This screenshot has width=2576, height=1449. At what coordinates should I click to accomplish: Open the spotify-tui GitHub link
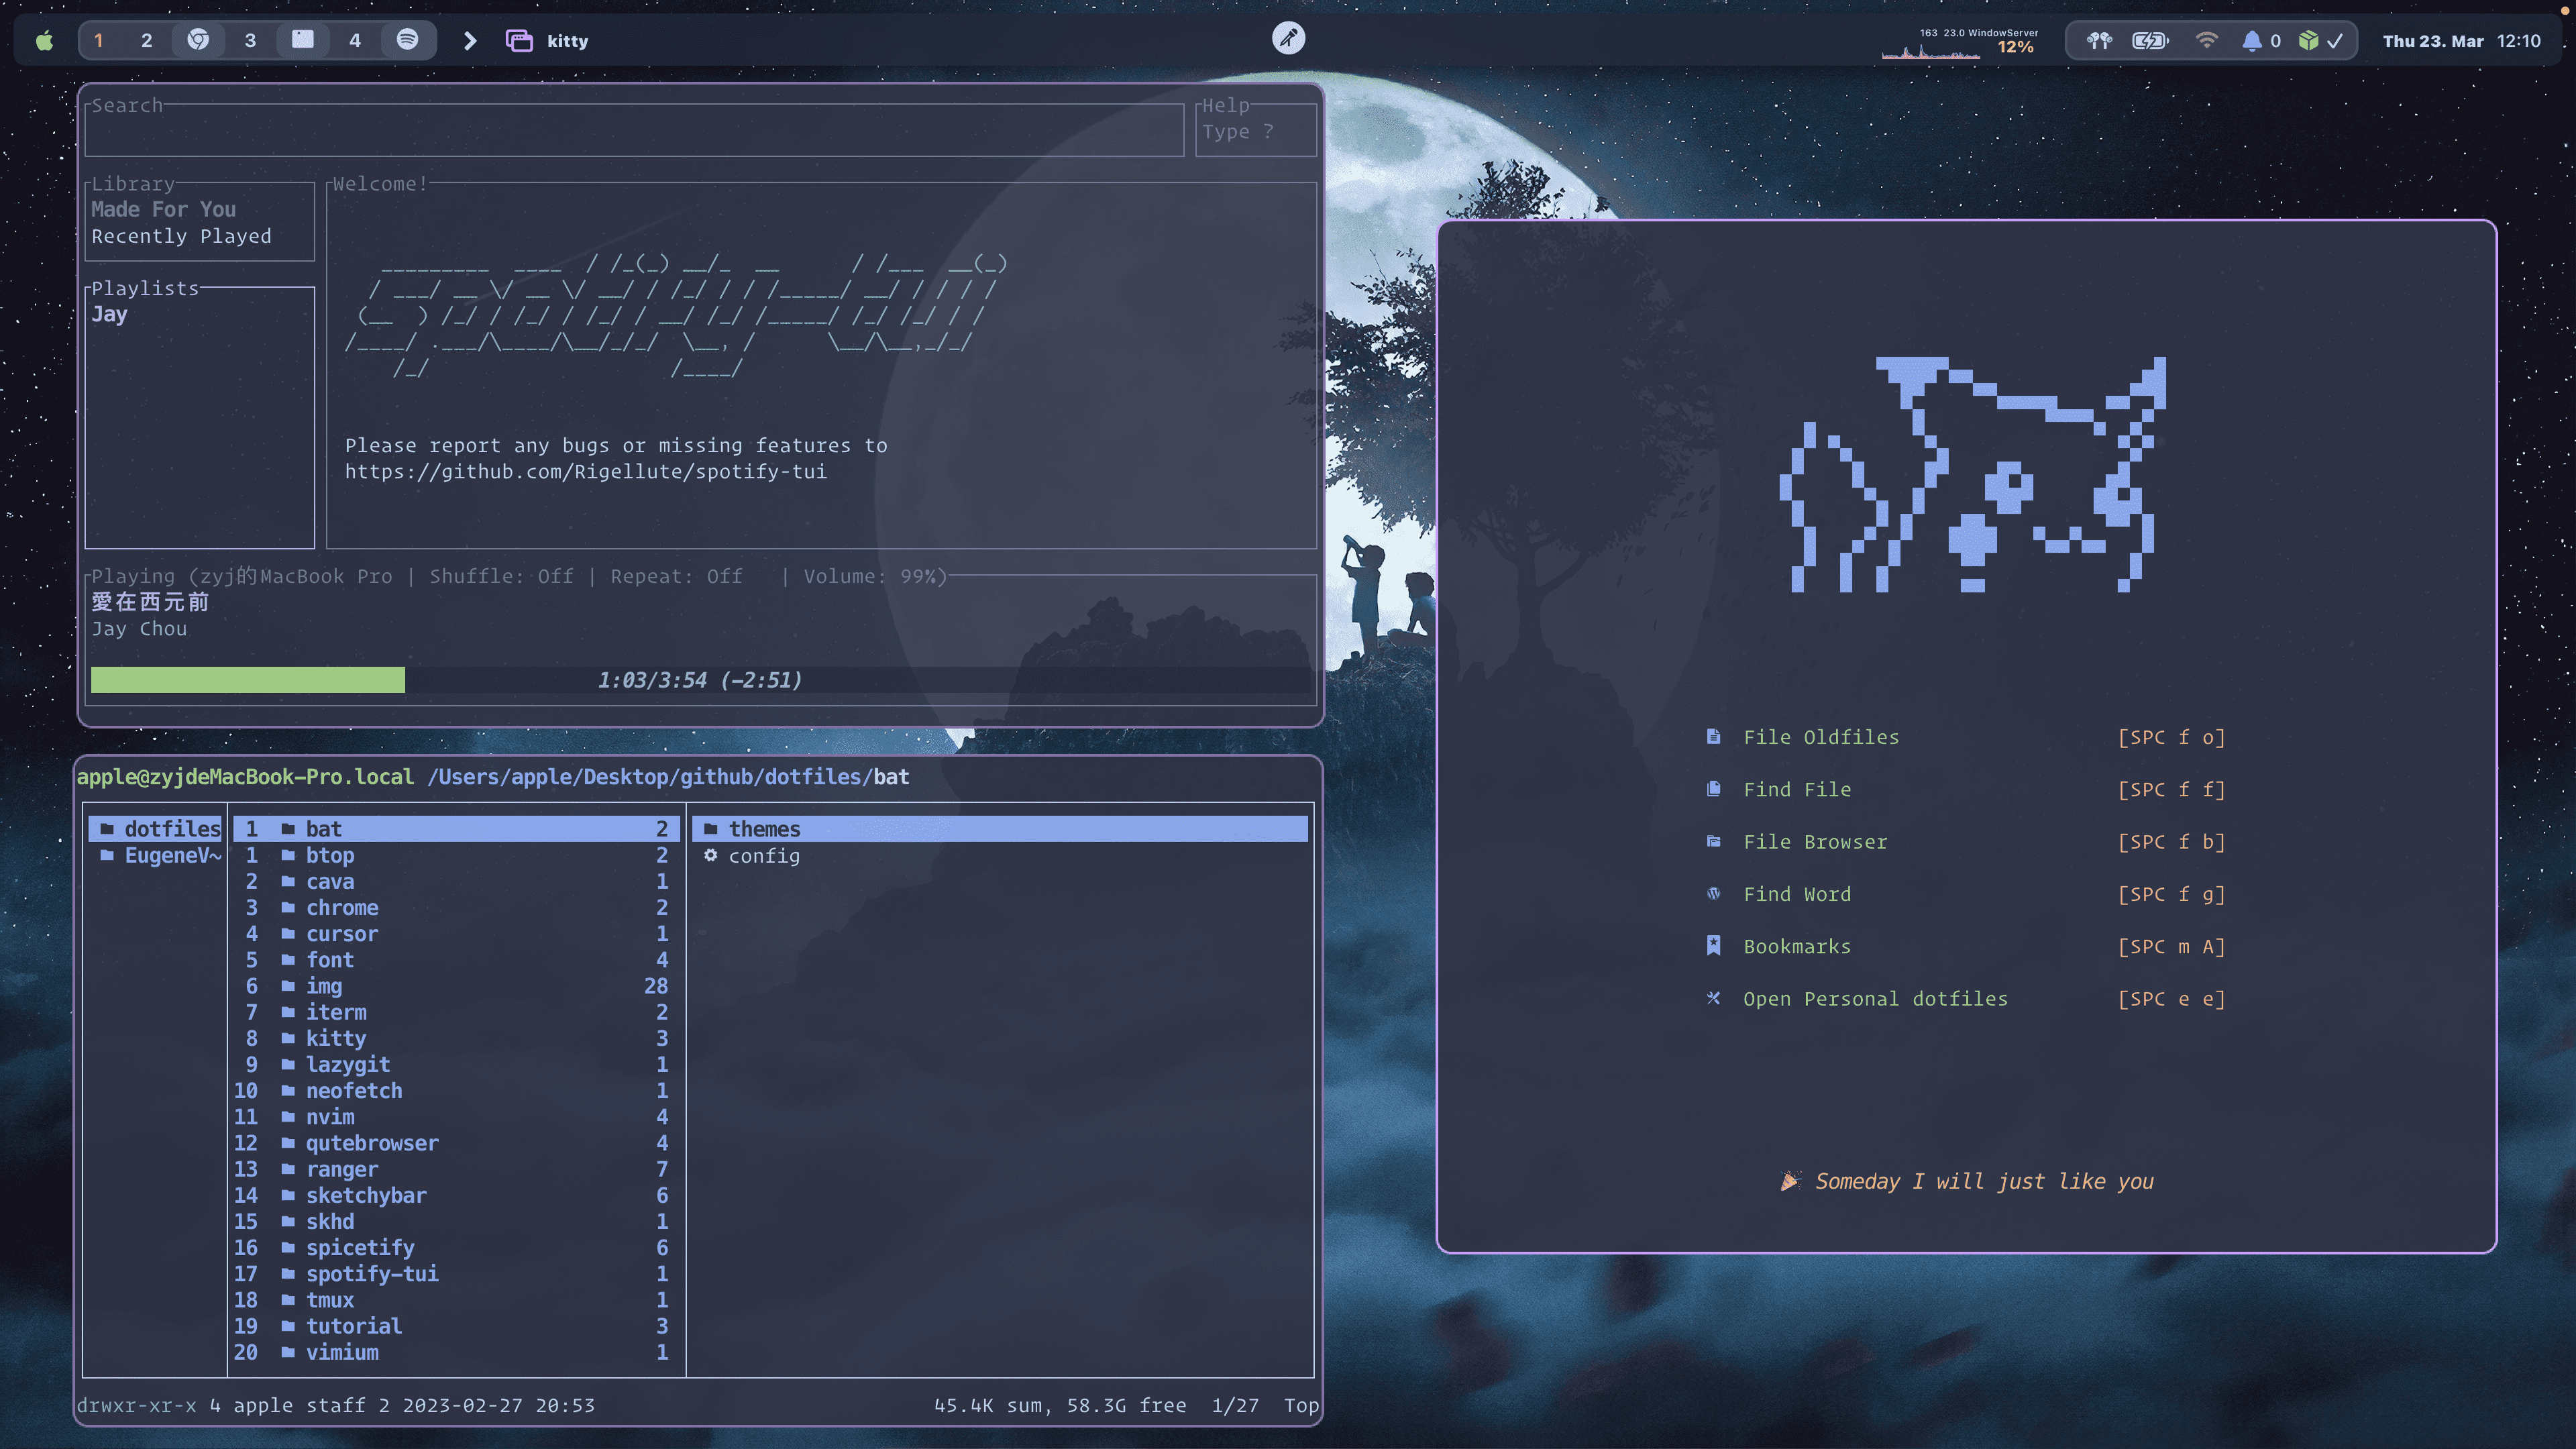click(585, 472)
